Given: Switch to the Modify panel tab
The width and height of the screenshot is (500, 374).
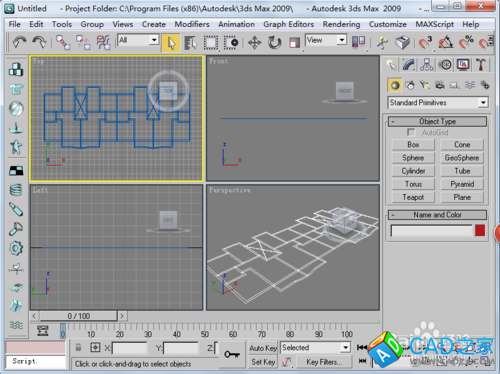Looking at the screenshot, I should tap(409, 65).
